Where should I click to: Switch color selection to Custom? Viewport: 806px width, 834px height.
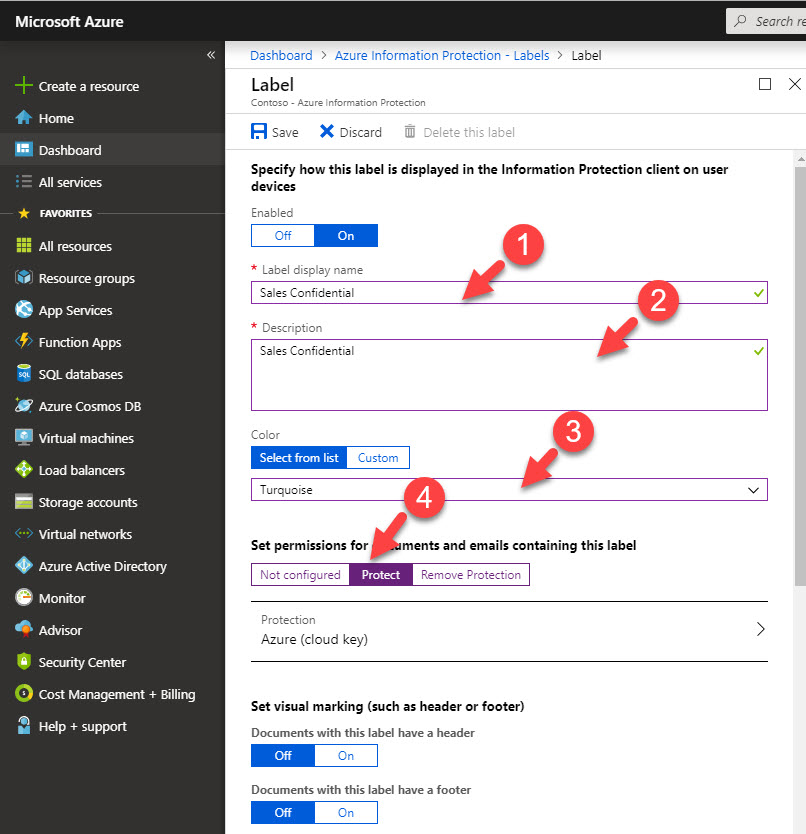(377, 457)
